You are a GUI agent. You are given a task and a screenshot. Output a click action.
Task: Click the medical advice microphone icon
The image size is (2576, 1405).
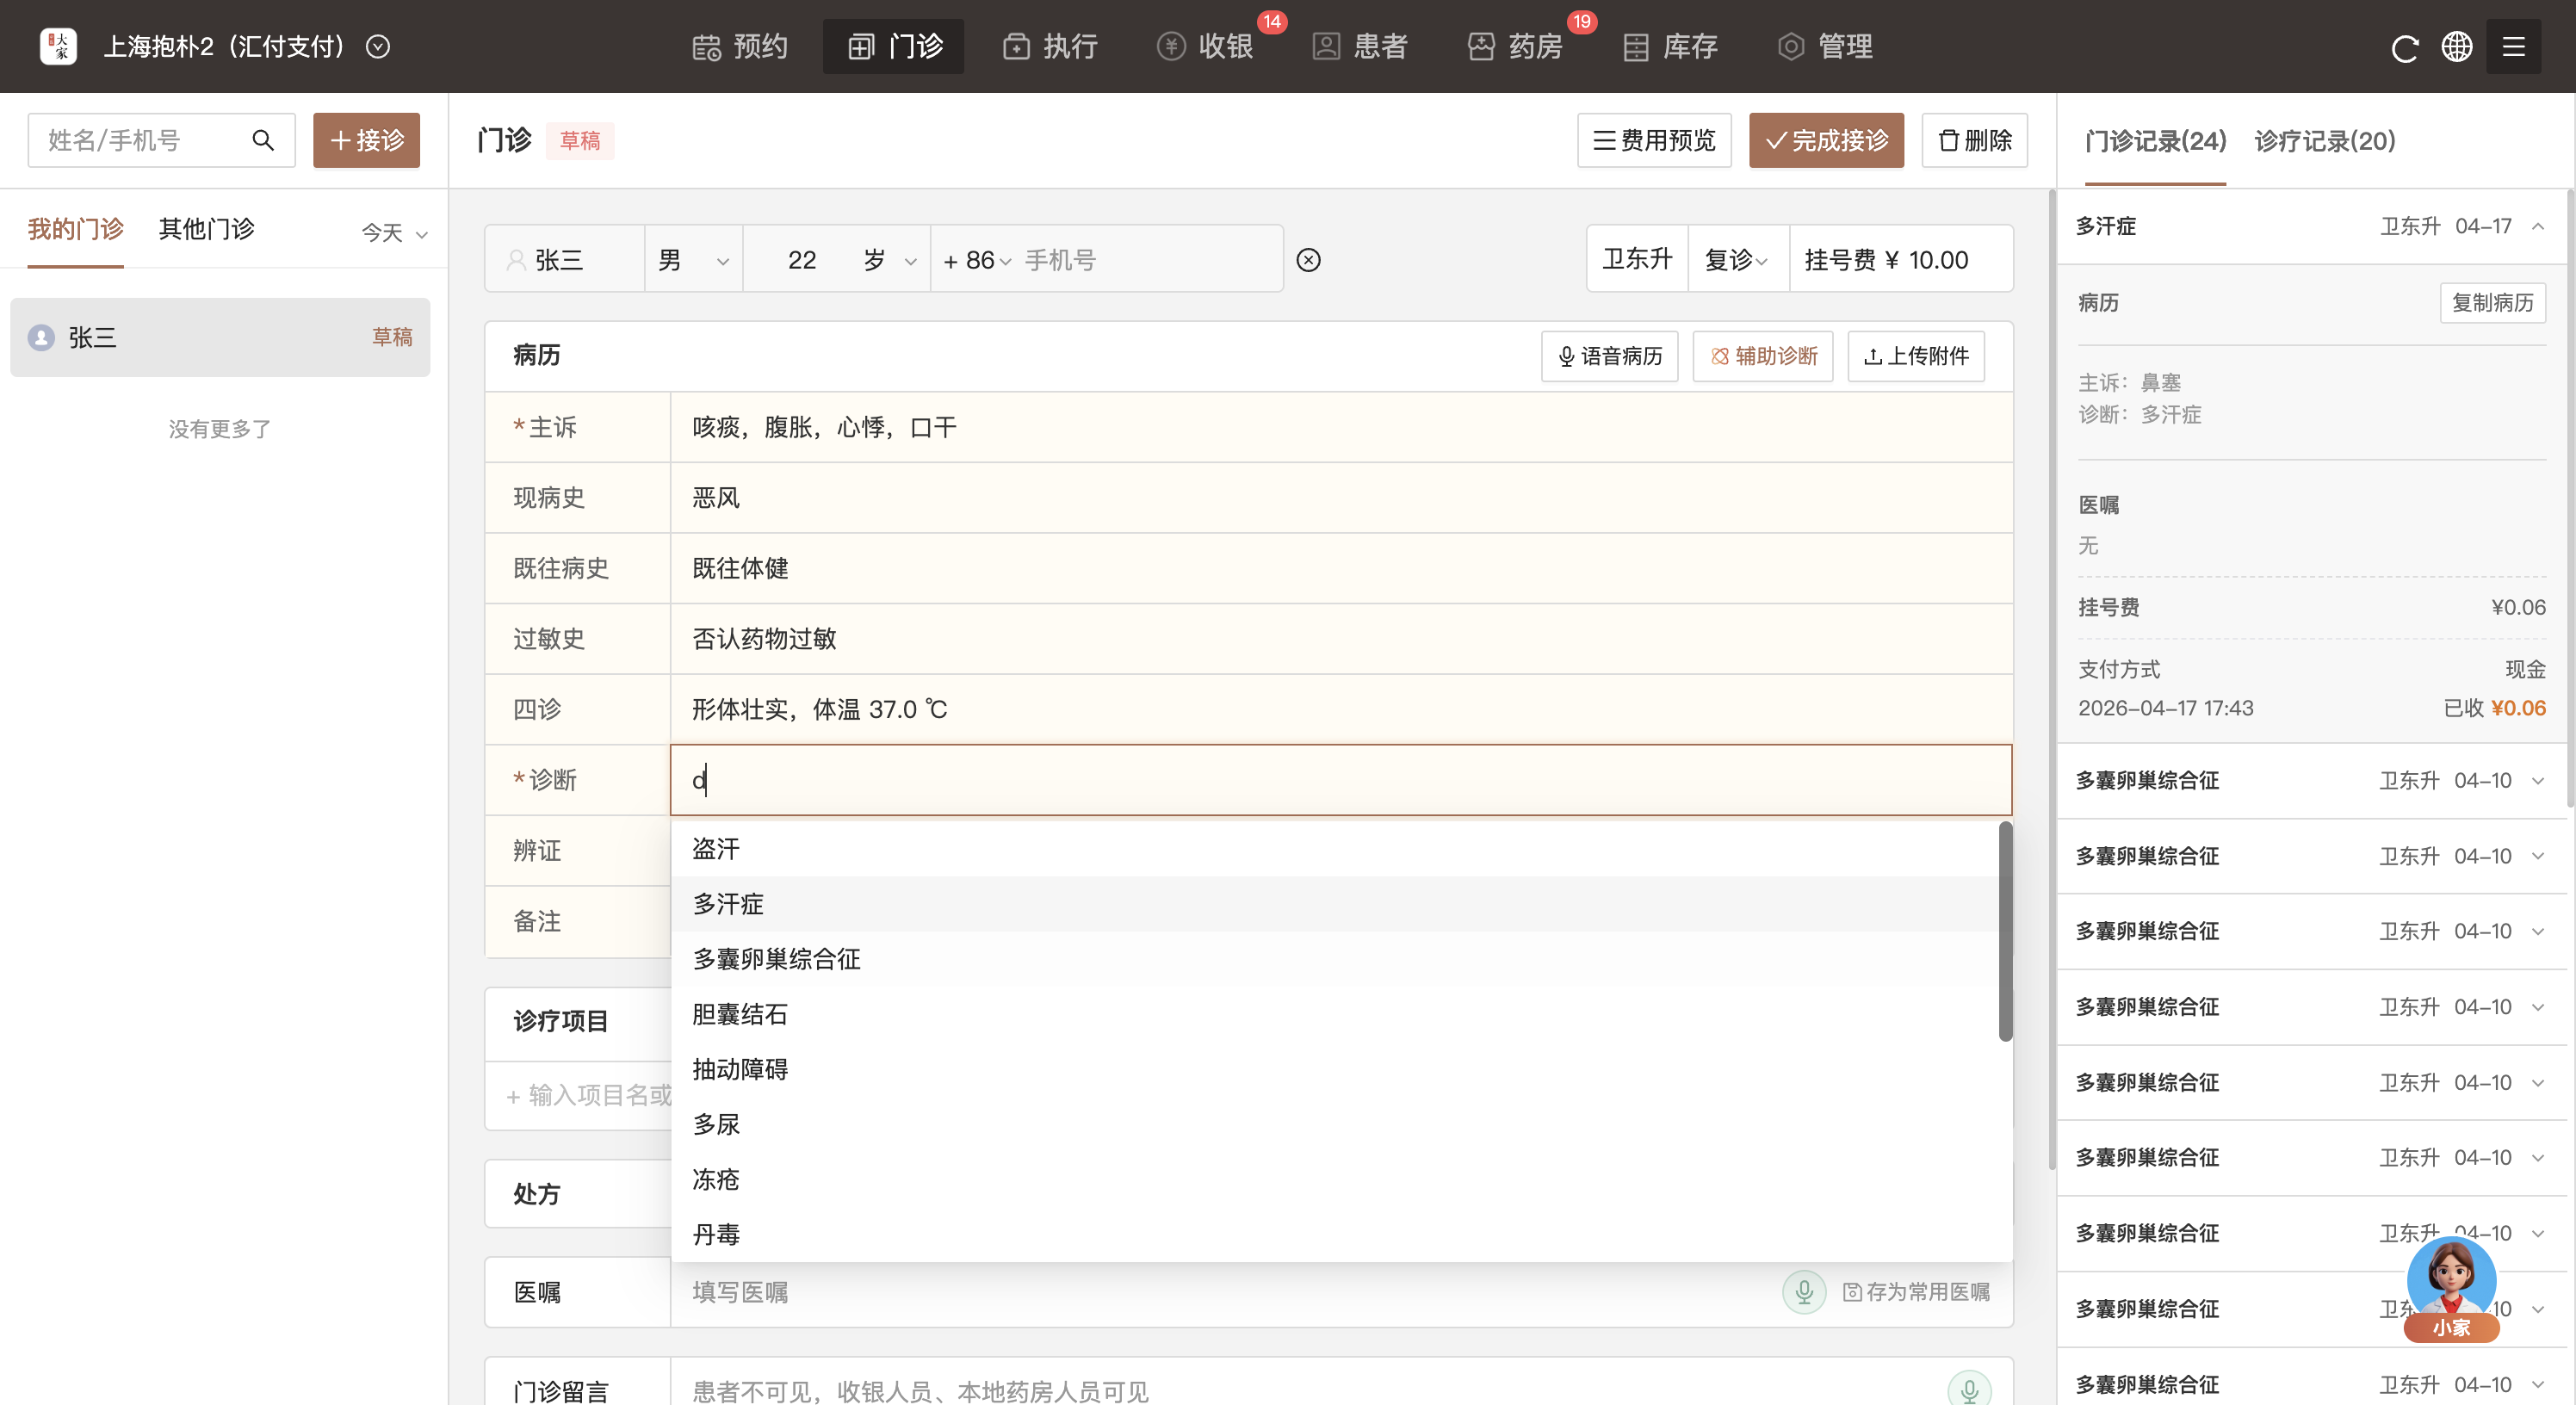click(x=1804, y=1291)
